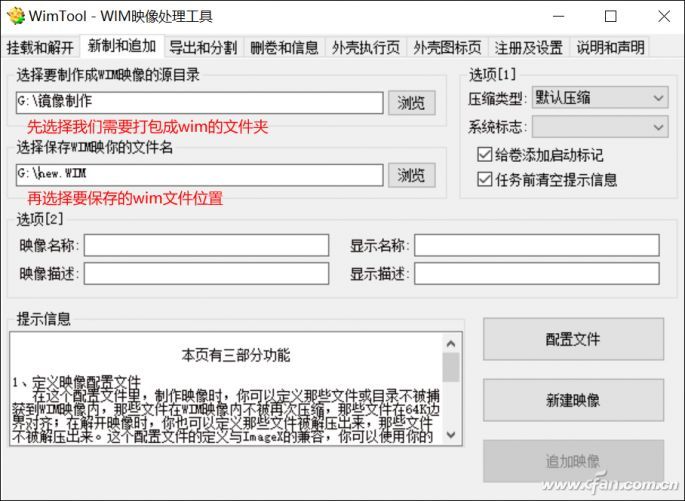Open the 系统标志 dropdown
685x501 pixels.
click(600, 127)
